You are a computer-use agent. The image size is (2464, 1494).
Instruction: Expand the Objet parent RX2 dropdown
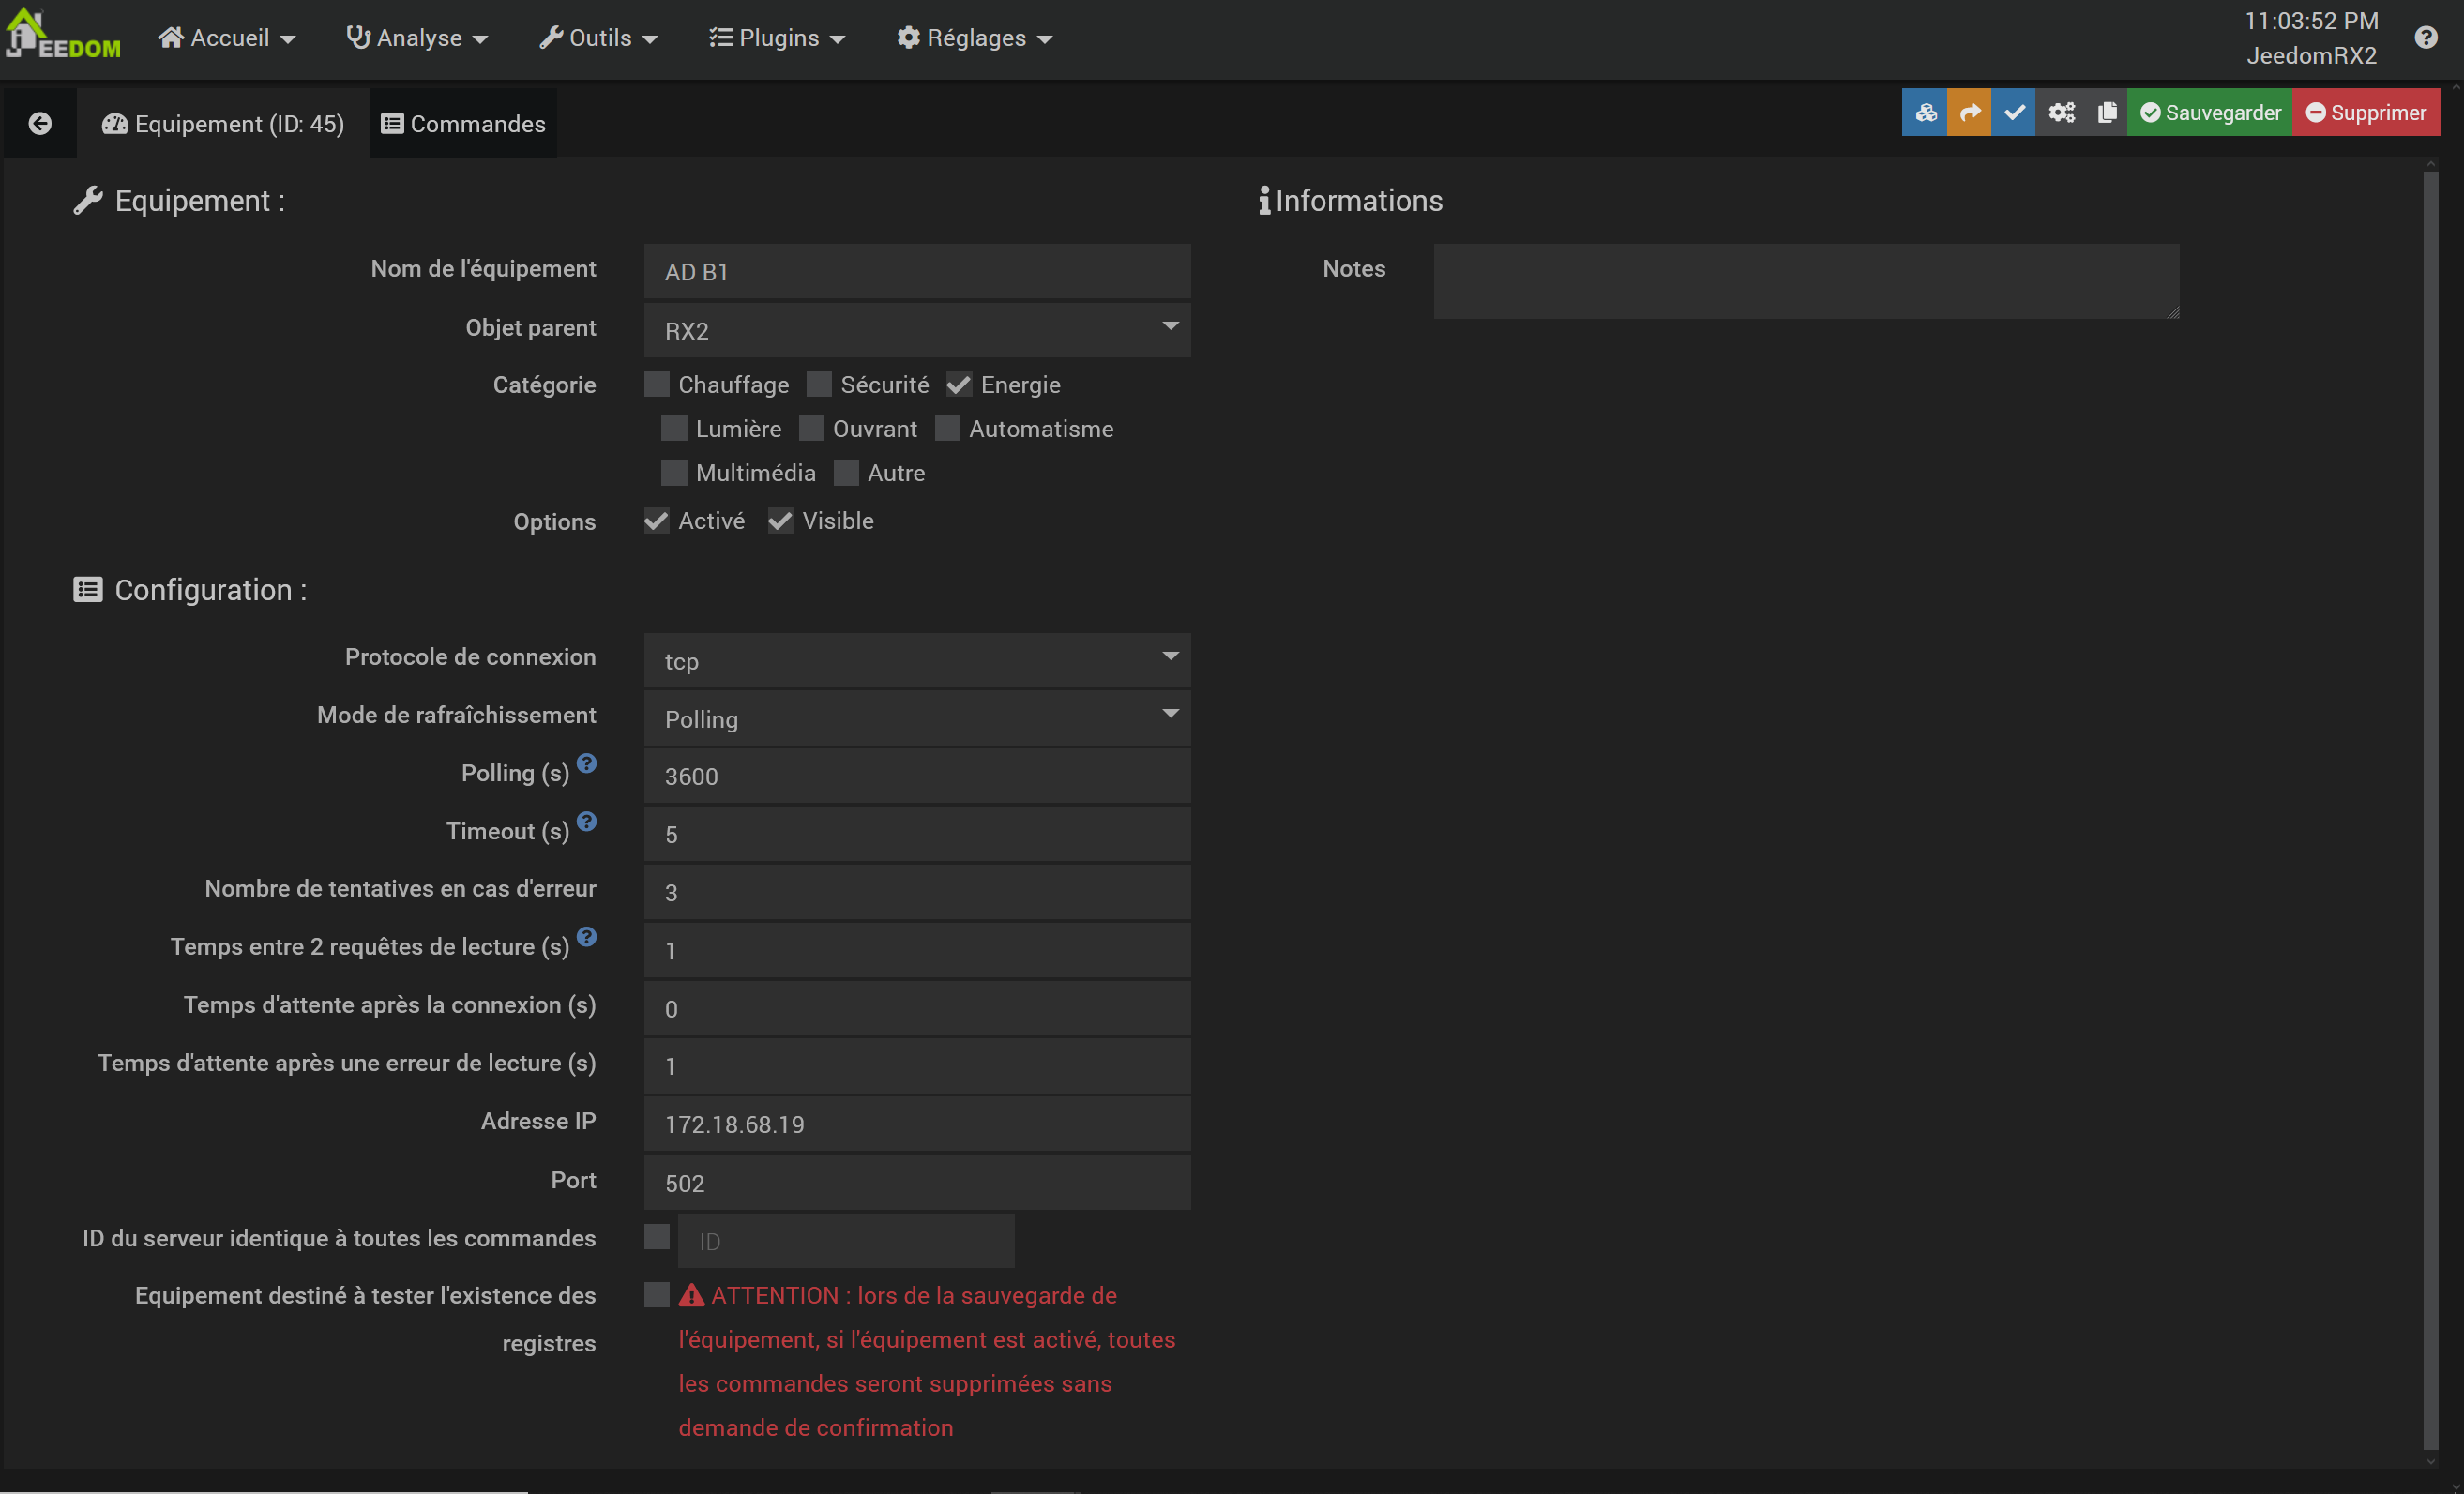point(916,331)
